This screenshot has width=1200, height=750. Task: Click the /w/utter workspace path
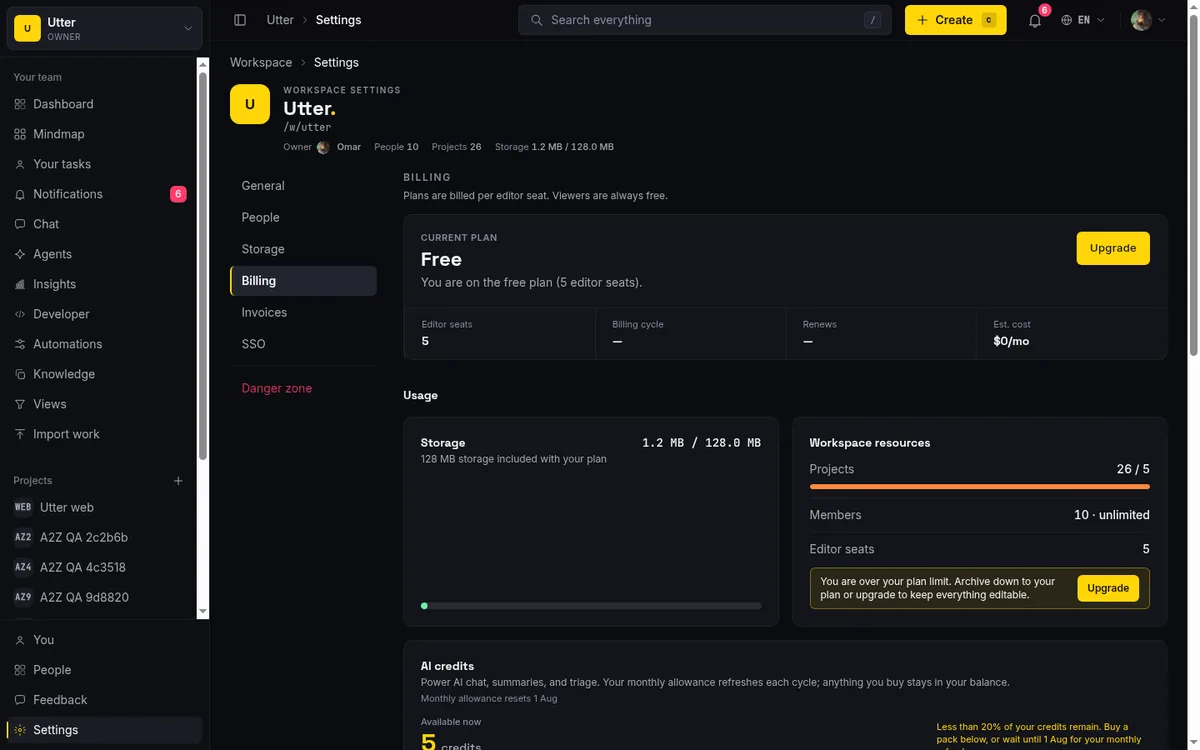coord(307,127)
